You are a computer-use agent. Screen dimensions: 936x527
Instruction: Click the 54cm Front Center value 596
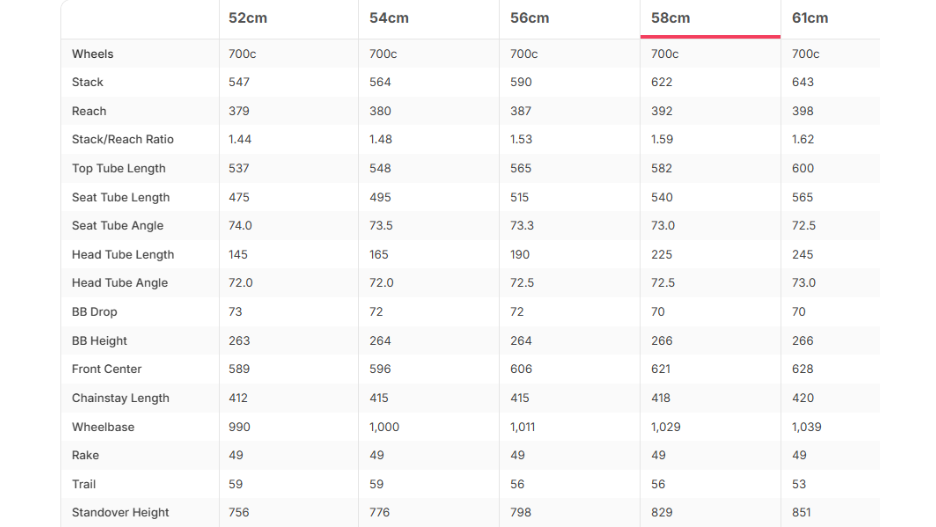pos(380,369)
